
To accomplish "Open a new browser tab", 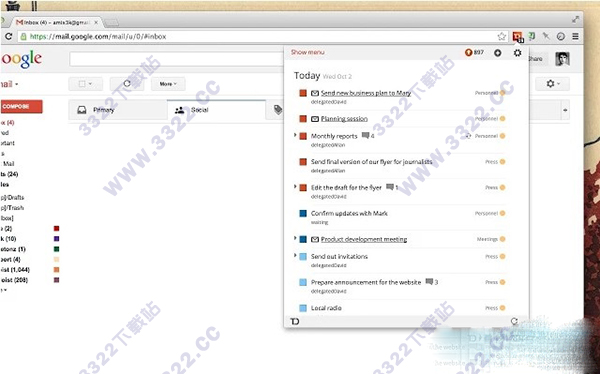I will click(111, 23).
